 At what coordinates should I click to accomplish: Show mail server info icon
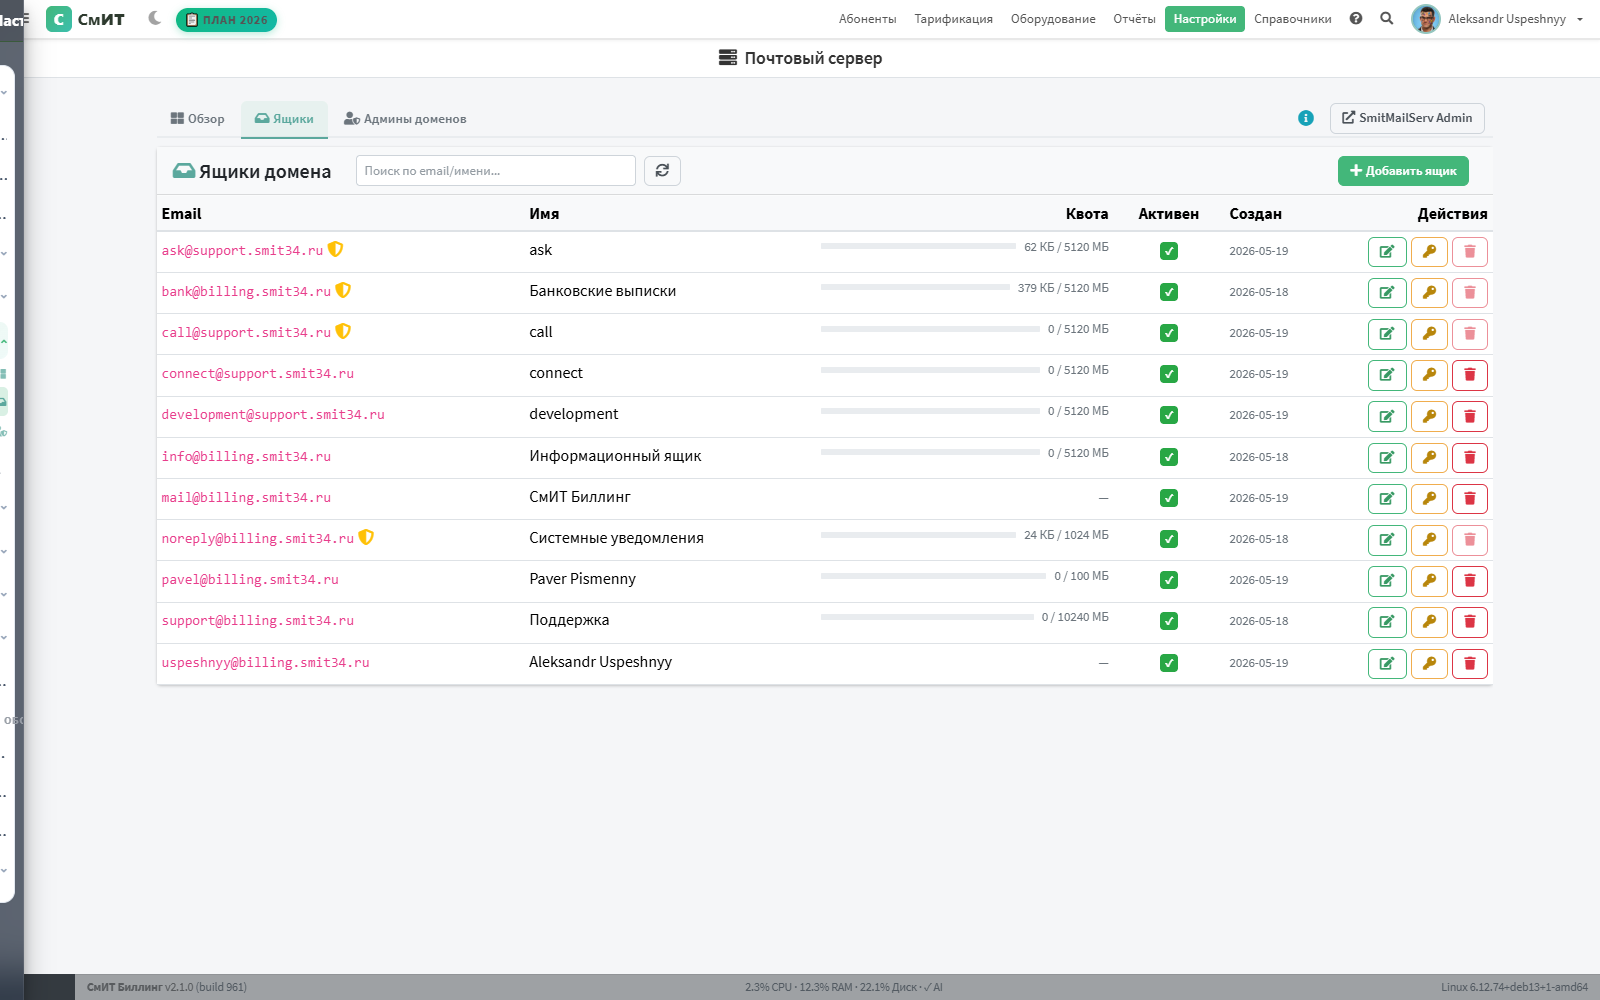(x=1306, y=118)
